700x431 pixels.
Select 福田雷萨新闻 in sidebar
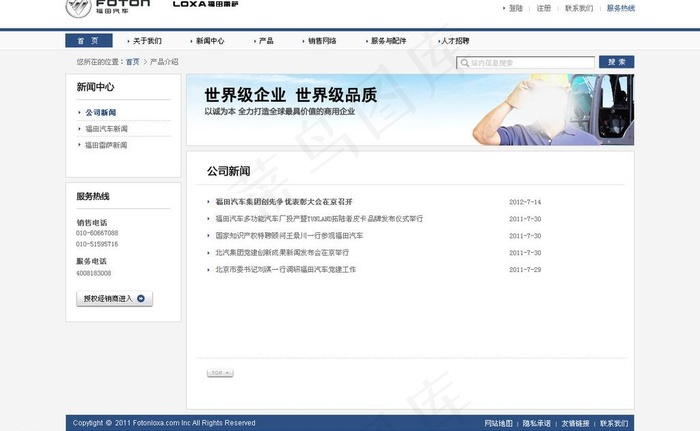click(106, 145)
